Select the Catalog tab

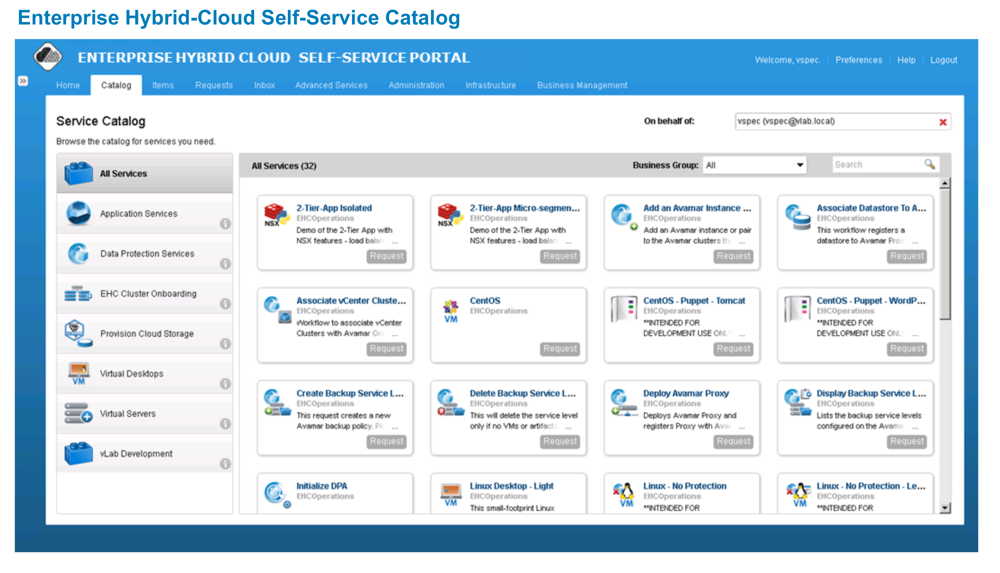coord(116,85)
